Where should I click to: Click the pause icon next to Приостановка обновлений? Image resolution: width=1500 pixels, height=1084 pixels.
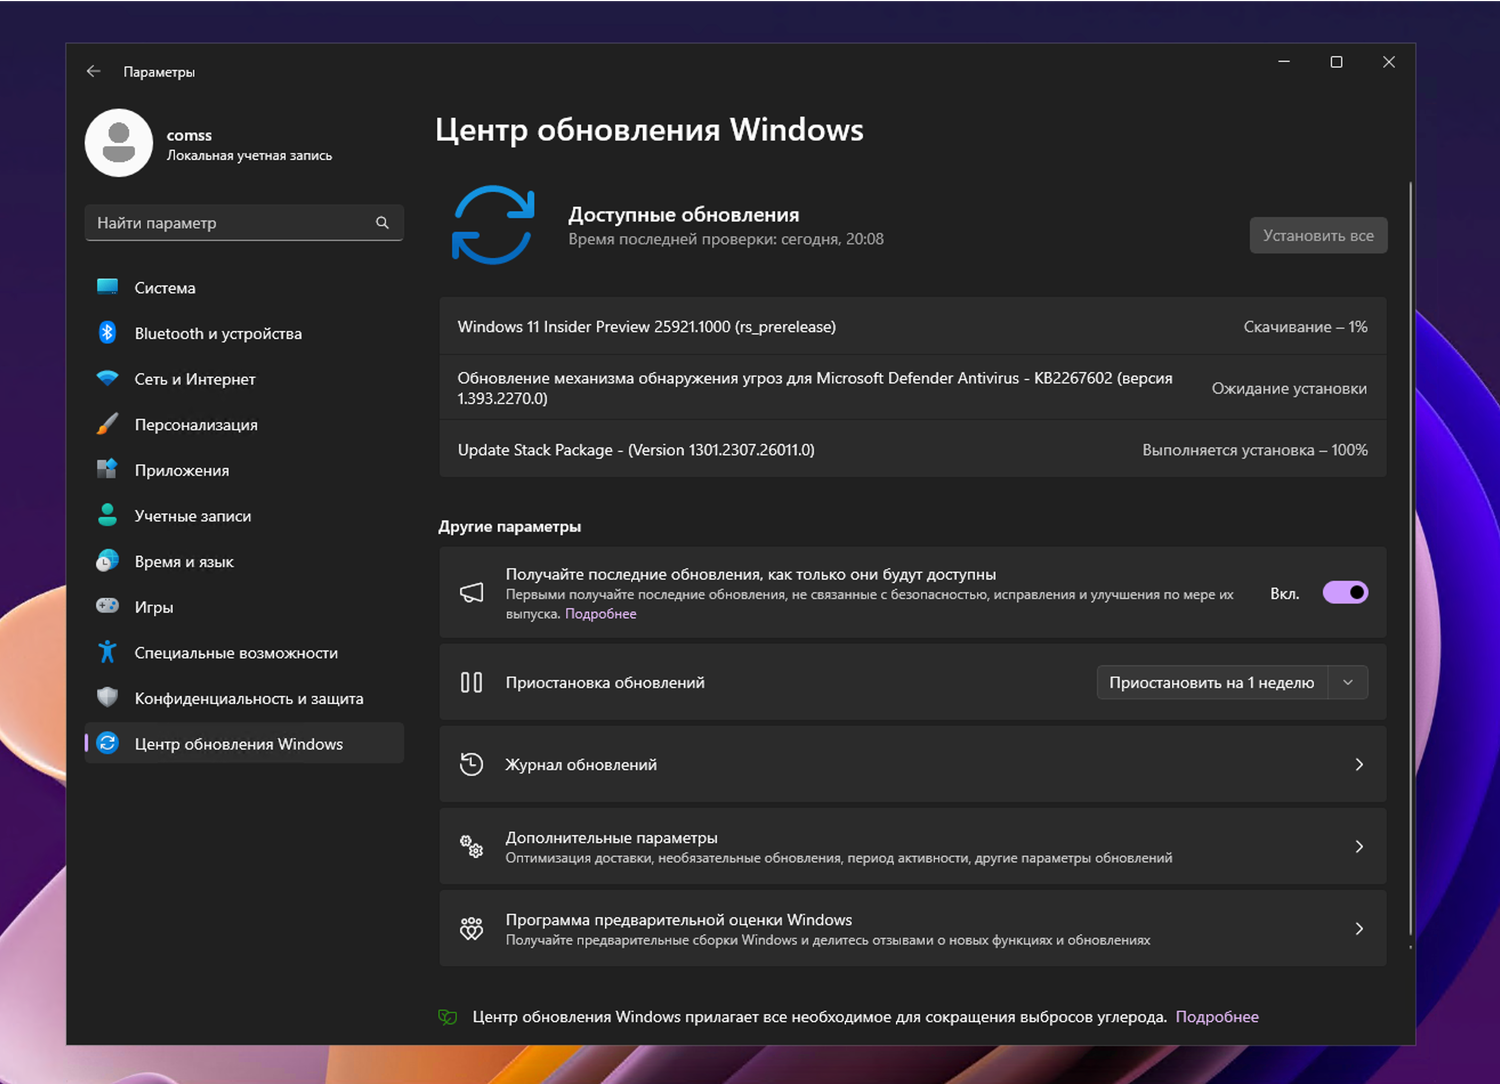pos(471,682)
